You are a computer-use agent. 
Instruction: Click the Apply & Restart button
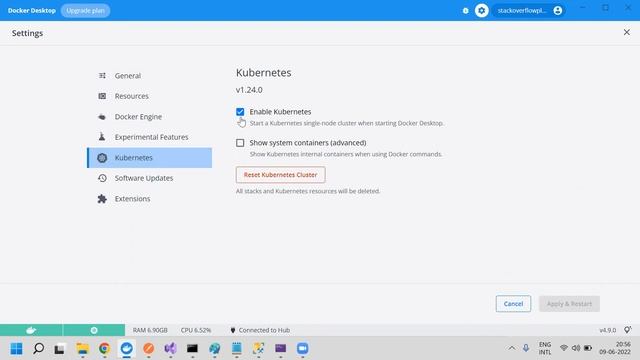click(569, 304)
